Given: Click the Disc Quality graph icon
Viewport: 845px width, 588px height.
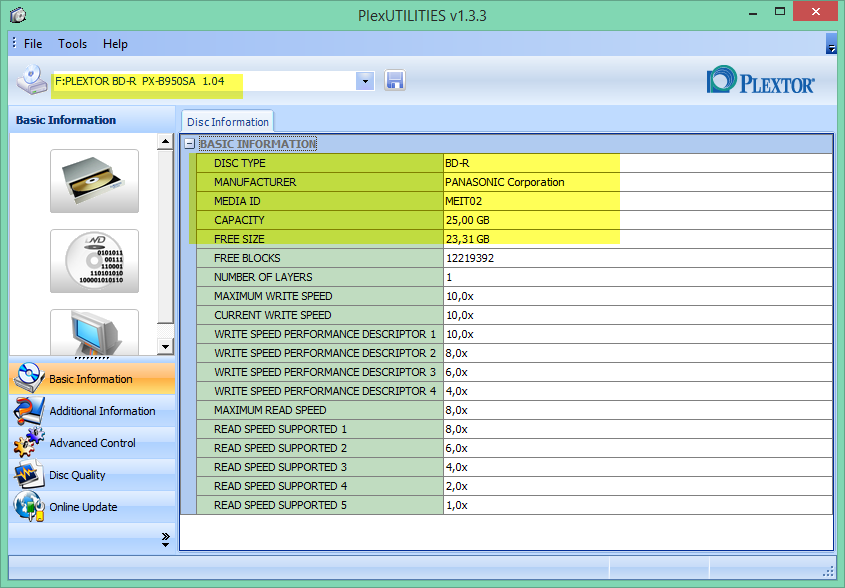Looking at the screenshot, I should (x=29, y=475).
